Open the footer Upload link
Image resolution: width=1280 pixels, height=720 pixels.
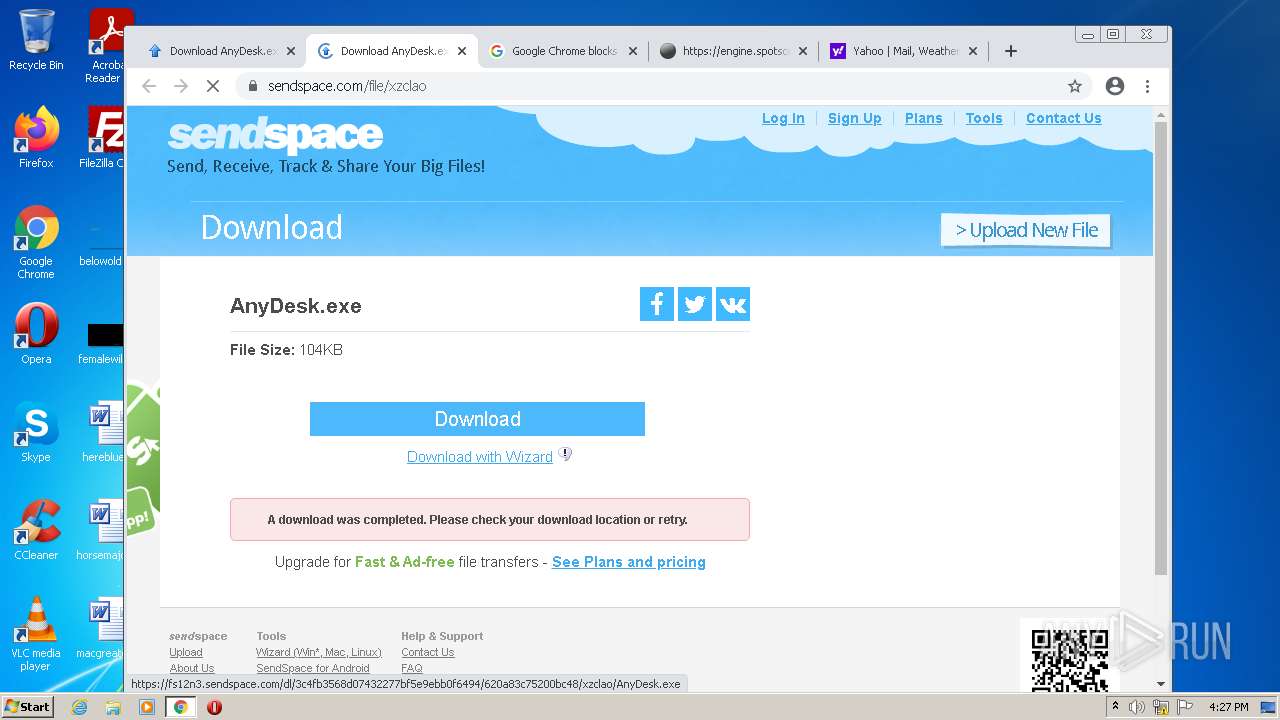186,652
